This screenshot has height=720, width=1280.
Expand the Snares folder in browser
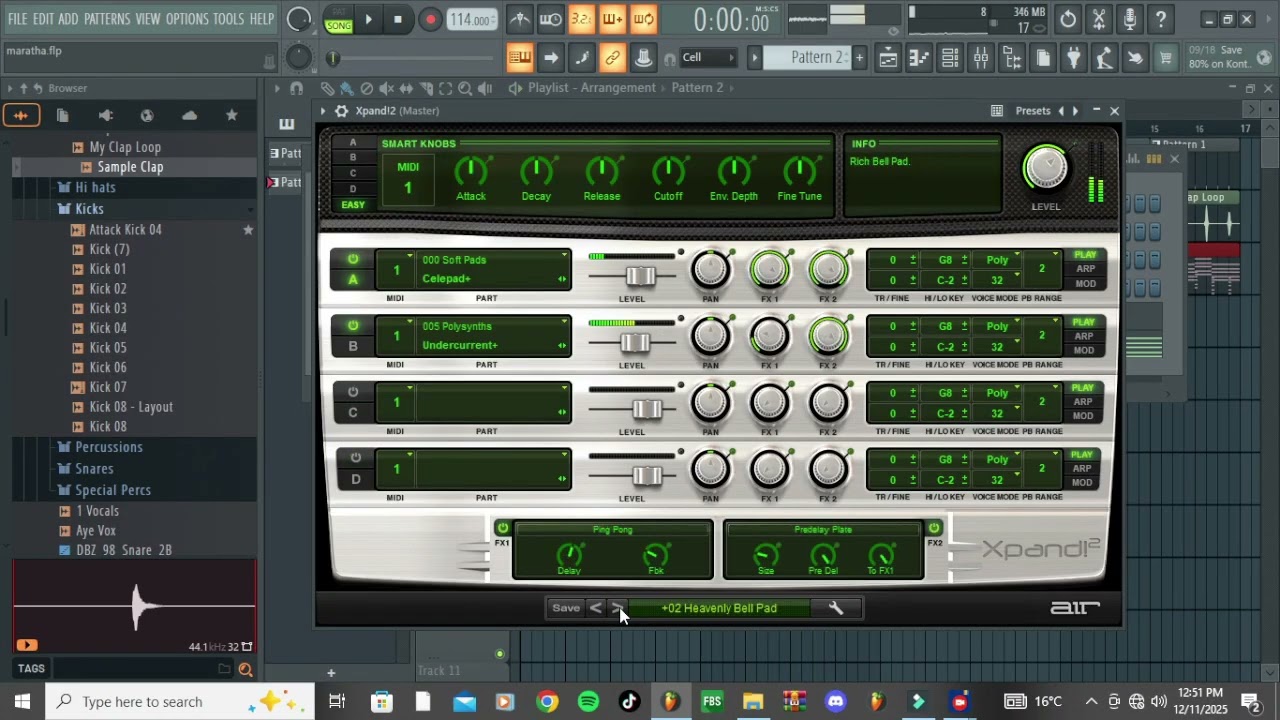tap(94, 469)
